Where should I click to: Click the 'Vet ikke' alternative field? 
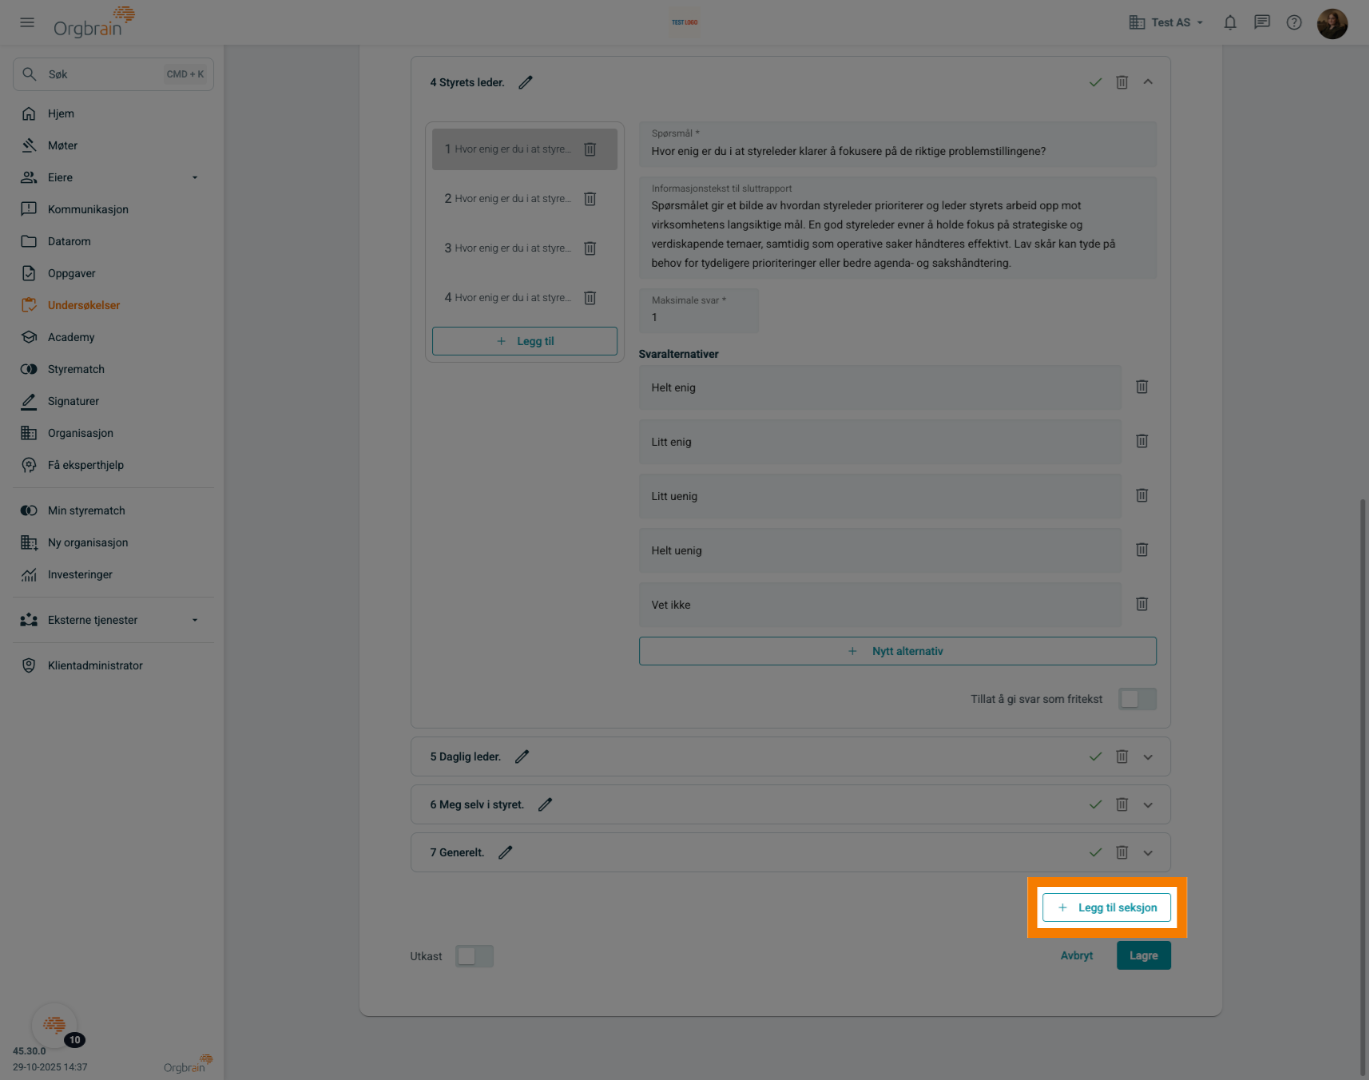[x=880, y=605]
